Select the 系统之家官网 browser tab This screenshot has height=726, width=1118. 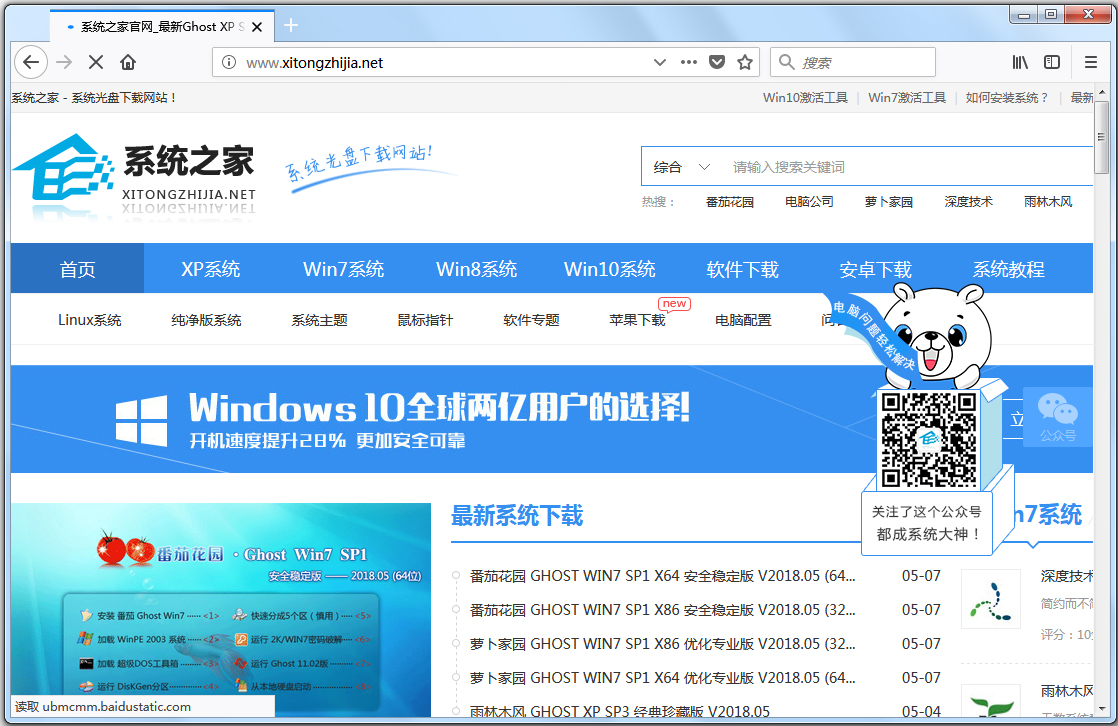click(163, 26)
